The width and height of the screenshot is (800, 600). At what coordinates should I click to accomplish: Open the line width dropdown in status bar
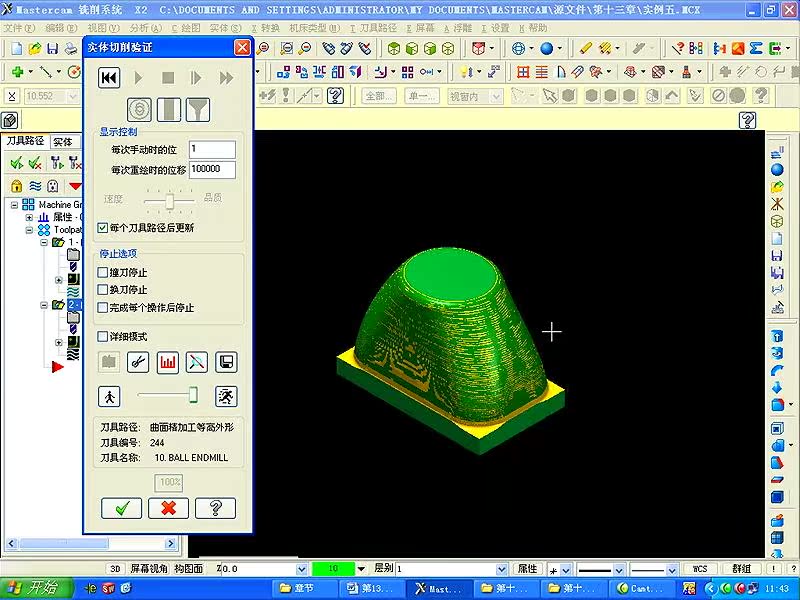tap(672, 569)
